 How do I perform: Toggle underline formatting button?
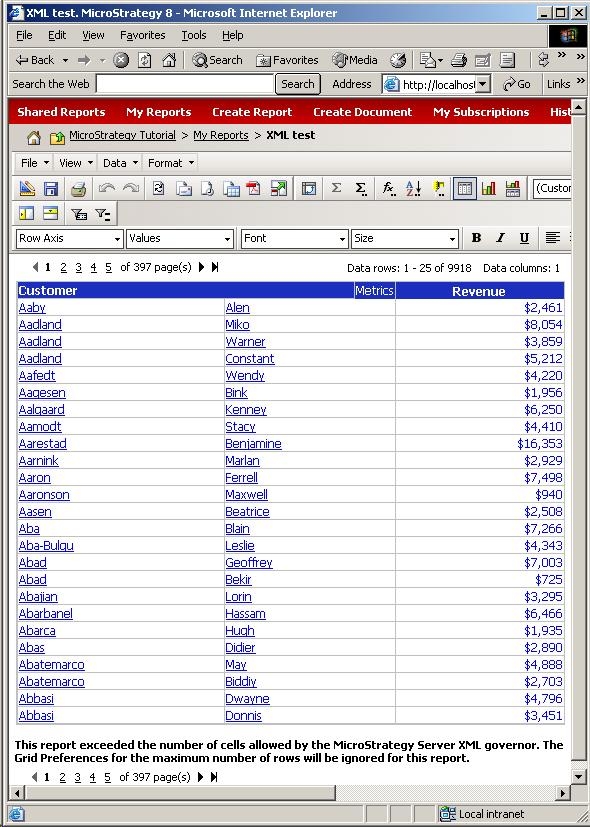tap(524, 238)
